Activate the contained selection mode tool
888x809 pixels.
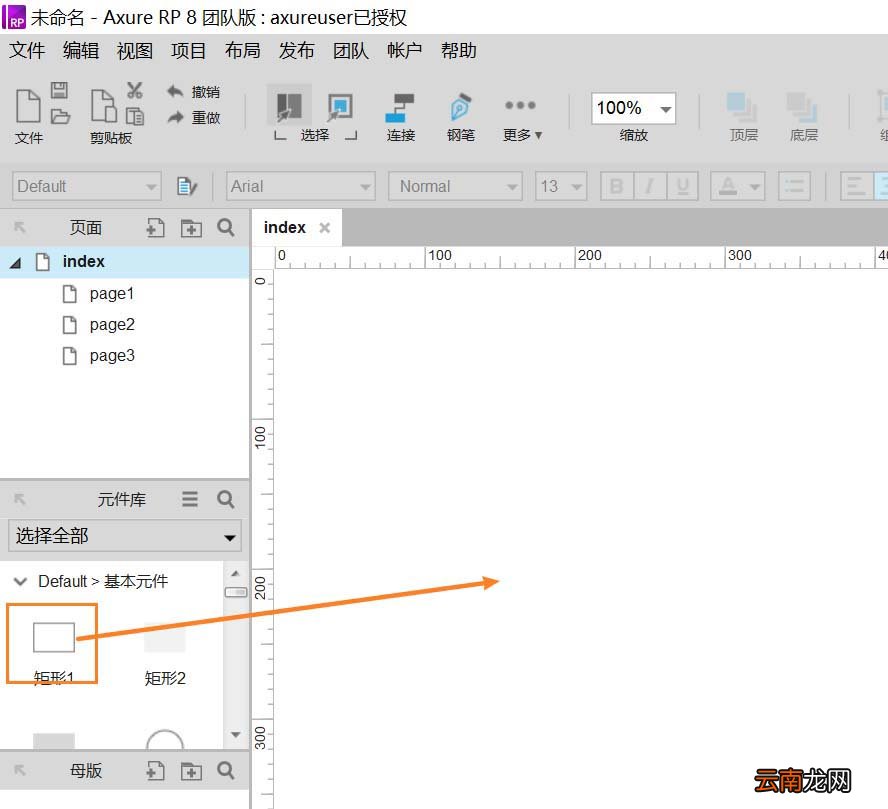340,106
